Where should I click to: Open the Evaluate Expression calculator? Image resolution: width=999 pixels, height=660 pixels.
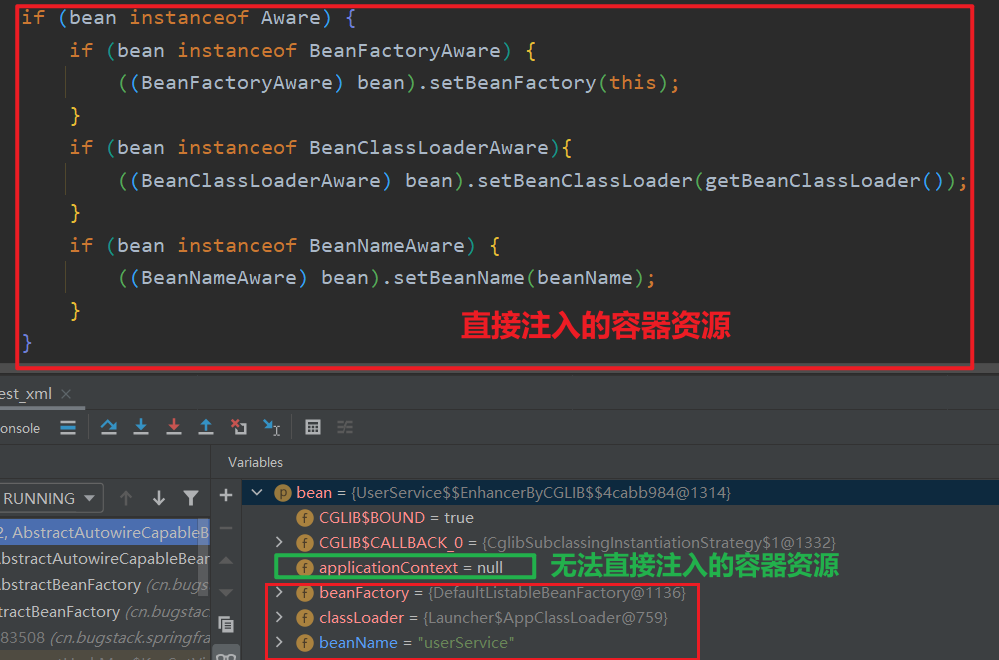point(313,427)
